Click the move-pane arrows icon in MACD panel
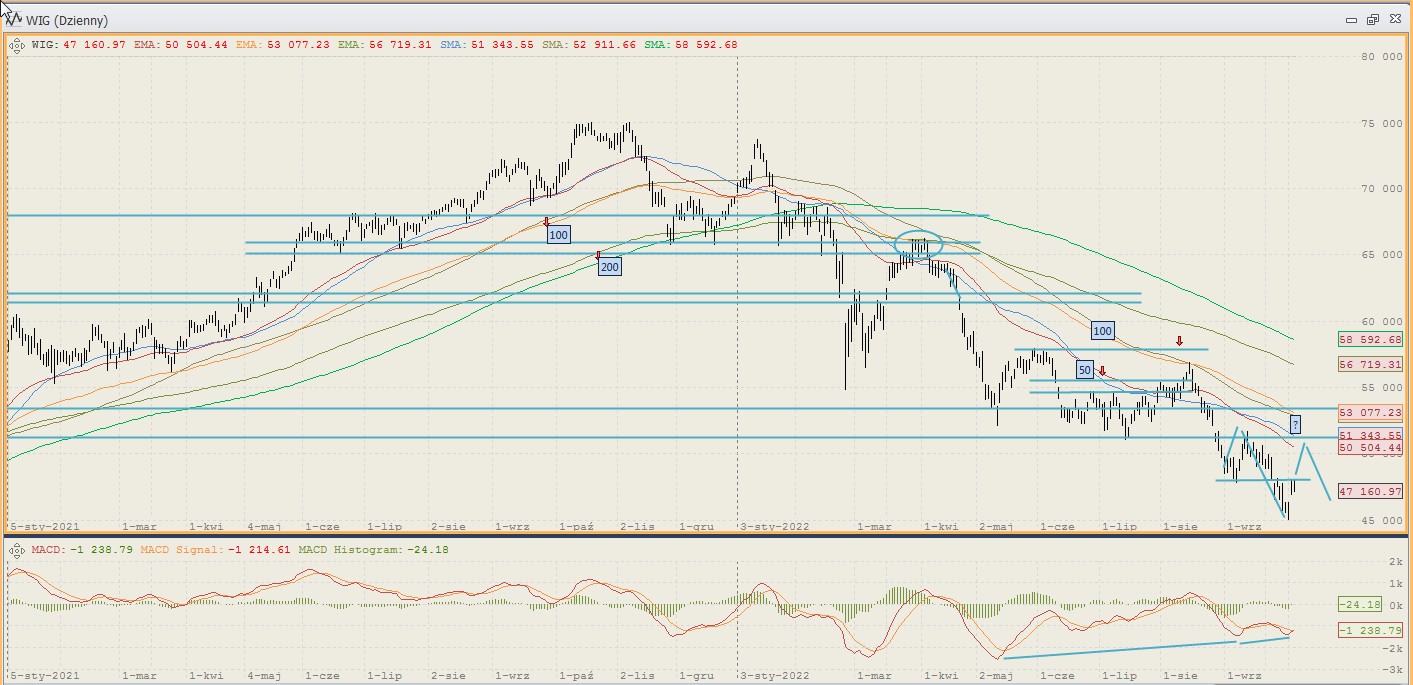The image size is (1413, 685). pos(16,549)
